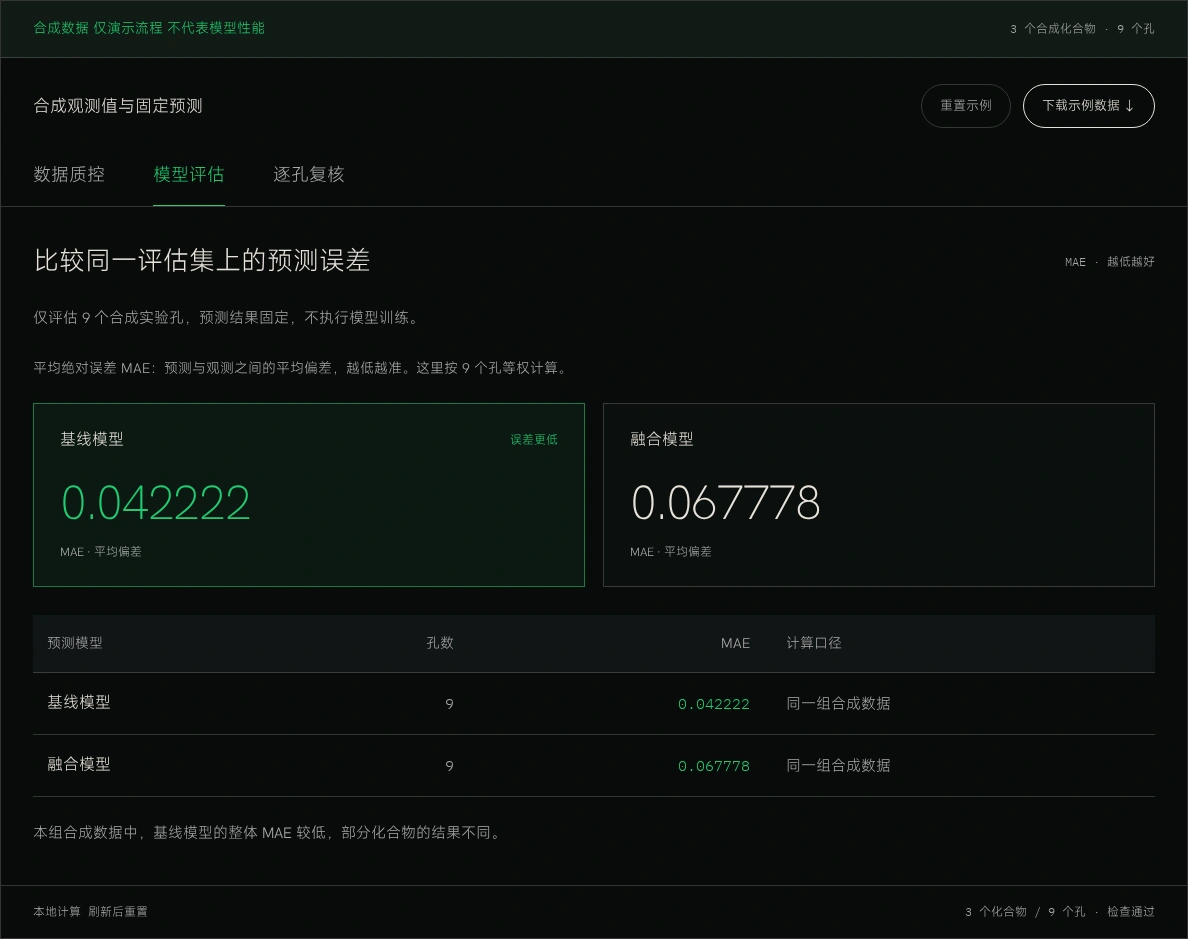
Task: Select the 基线模型 summary card
Action: (308, 495)
